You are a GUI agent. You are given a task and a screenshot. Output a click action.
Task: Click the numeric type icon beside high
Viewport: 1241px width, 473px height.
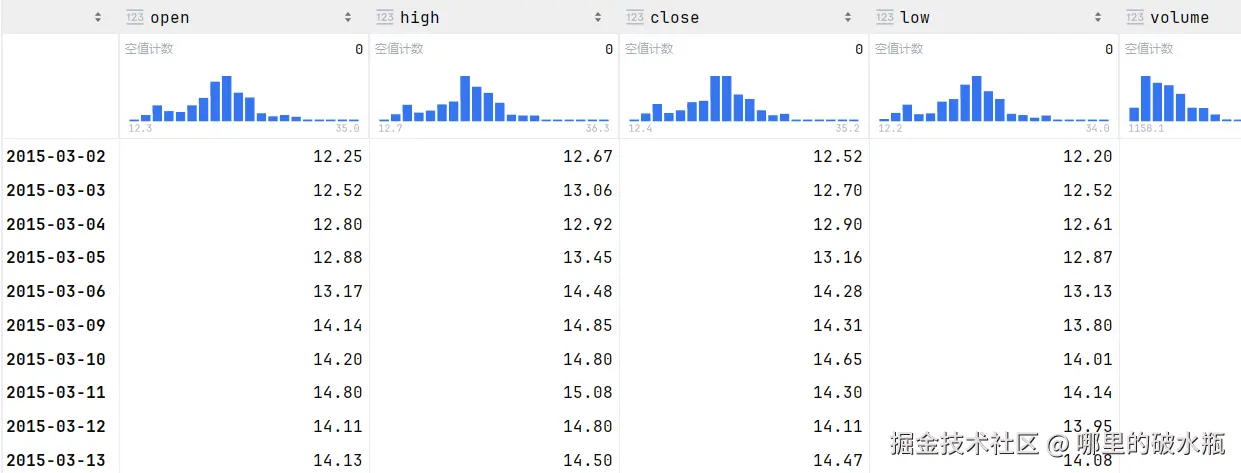click(x=385, y=17)
